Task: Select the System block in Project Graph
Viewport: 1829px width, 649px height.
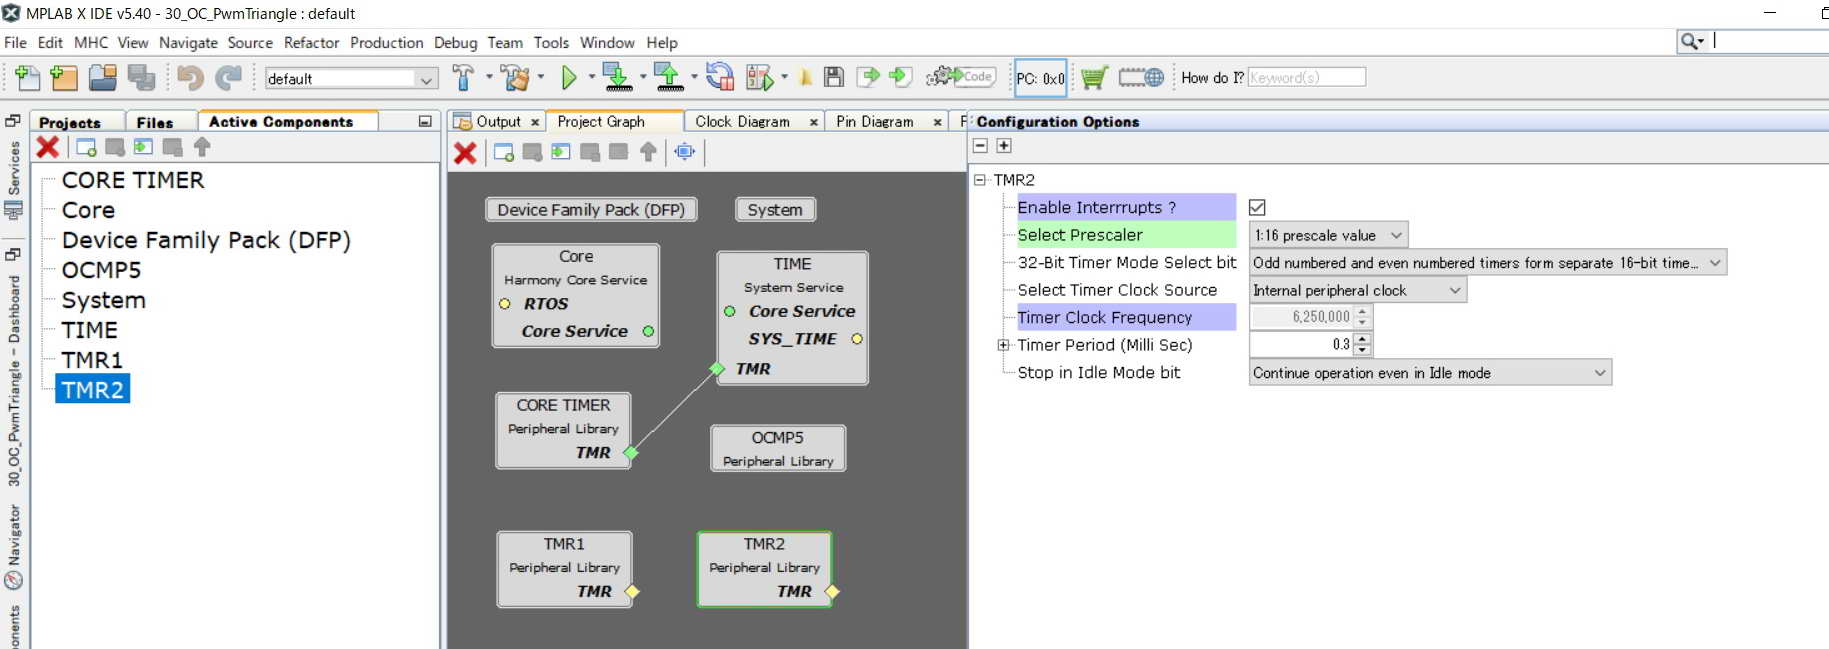Action: pos(775,210)
